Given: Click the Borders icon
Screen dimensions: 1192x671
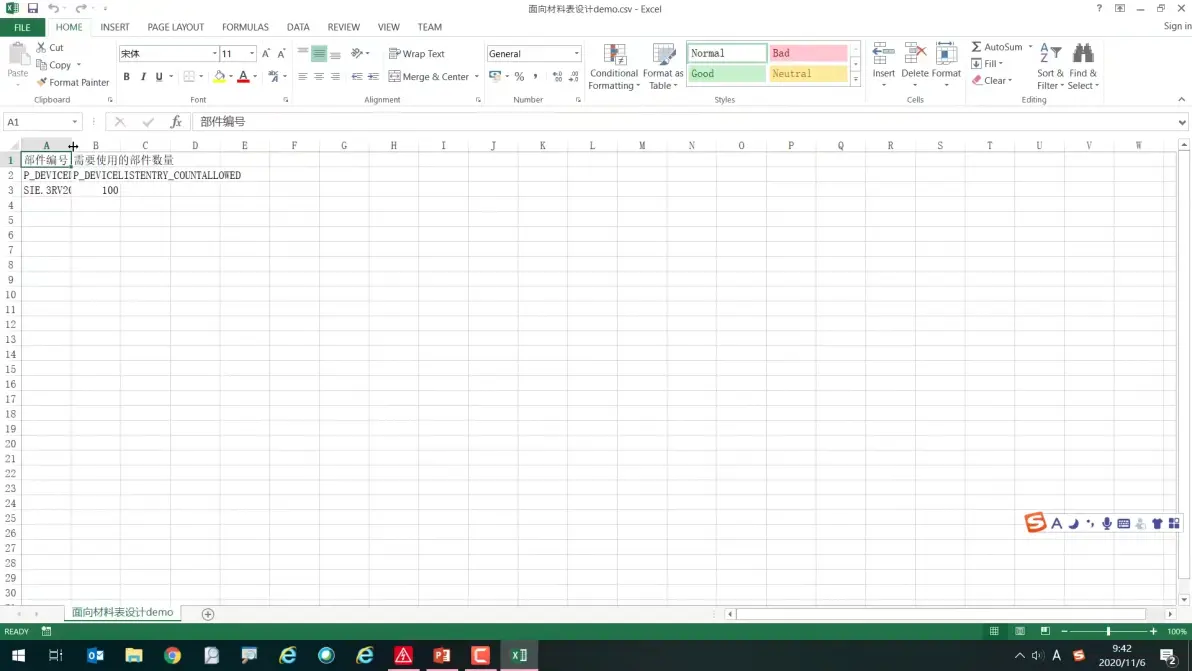Looking at the screenshot, I should coord(189,77).
